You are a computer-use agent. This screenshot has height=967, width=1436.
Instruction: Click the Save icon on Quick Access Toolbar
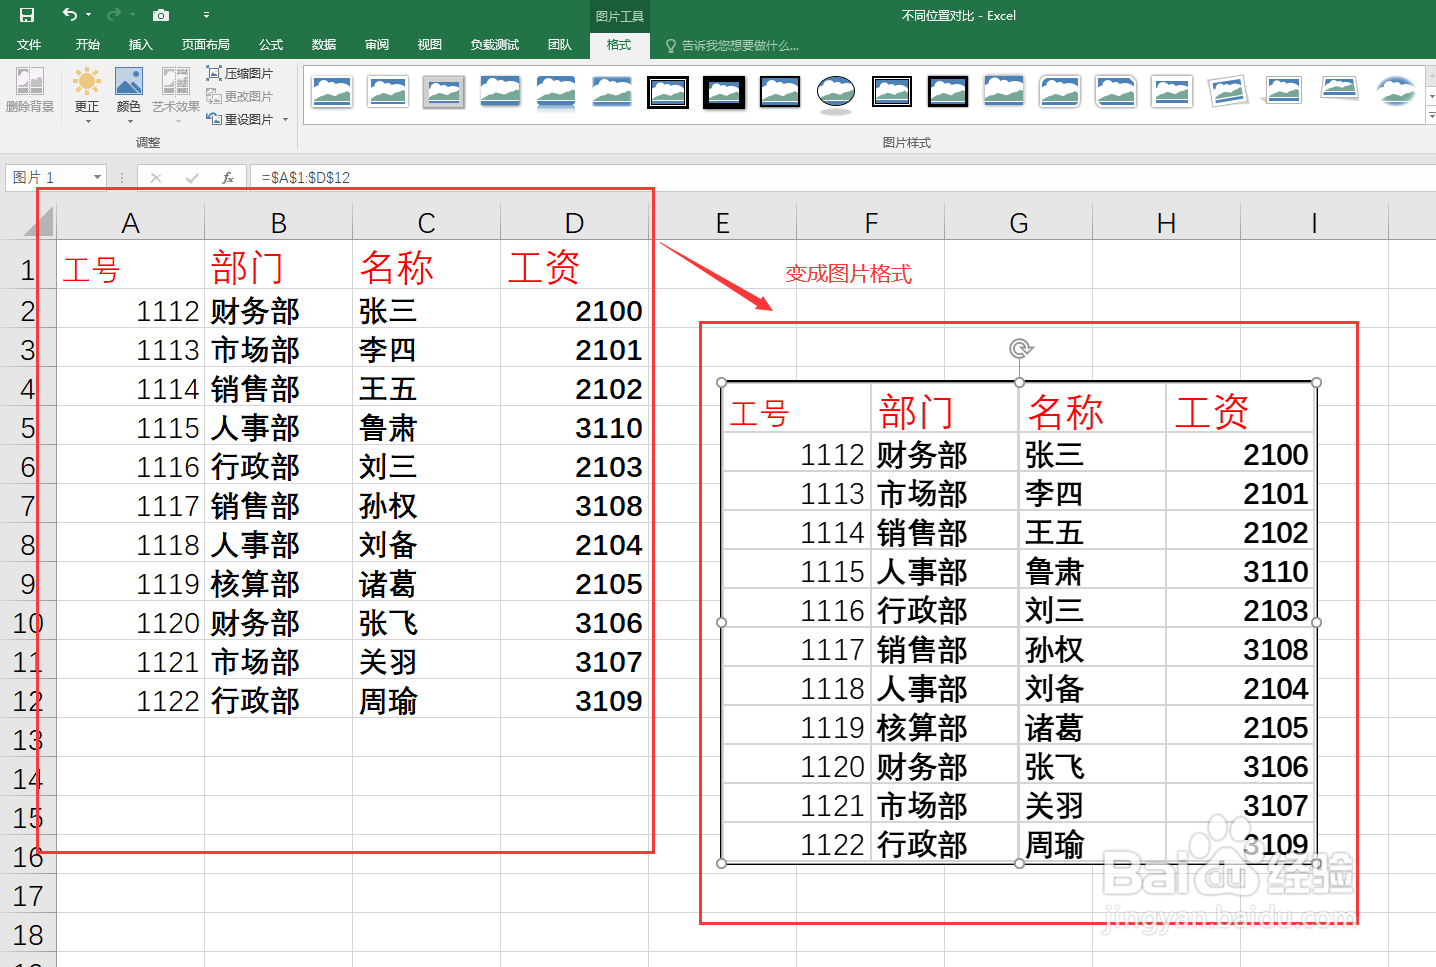click(27, 15)
